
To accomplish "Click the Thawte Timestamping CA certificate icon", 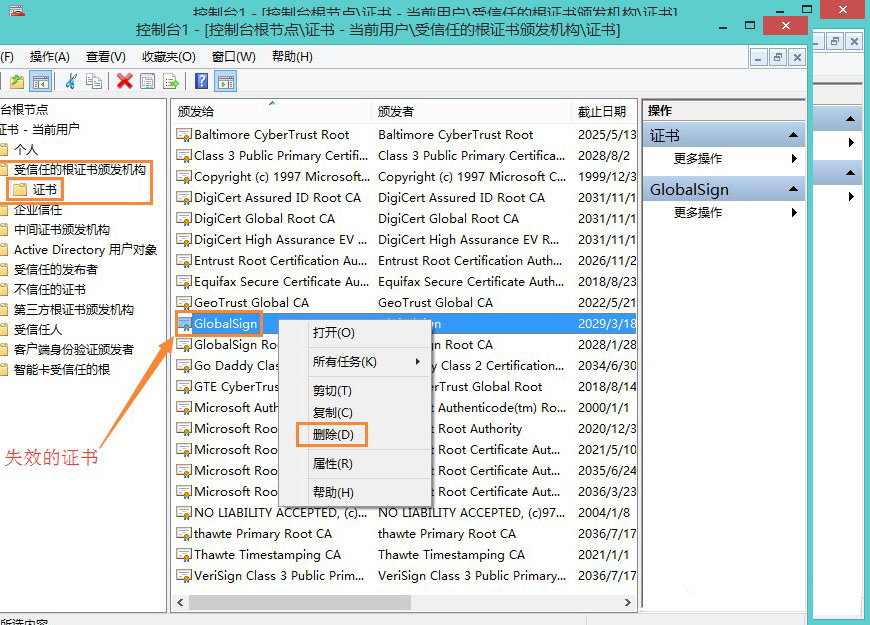I will click(x=184, y=555).
